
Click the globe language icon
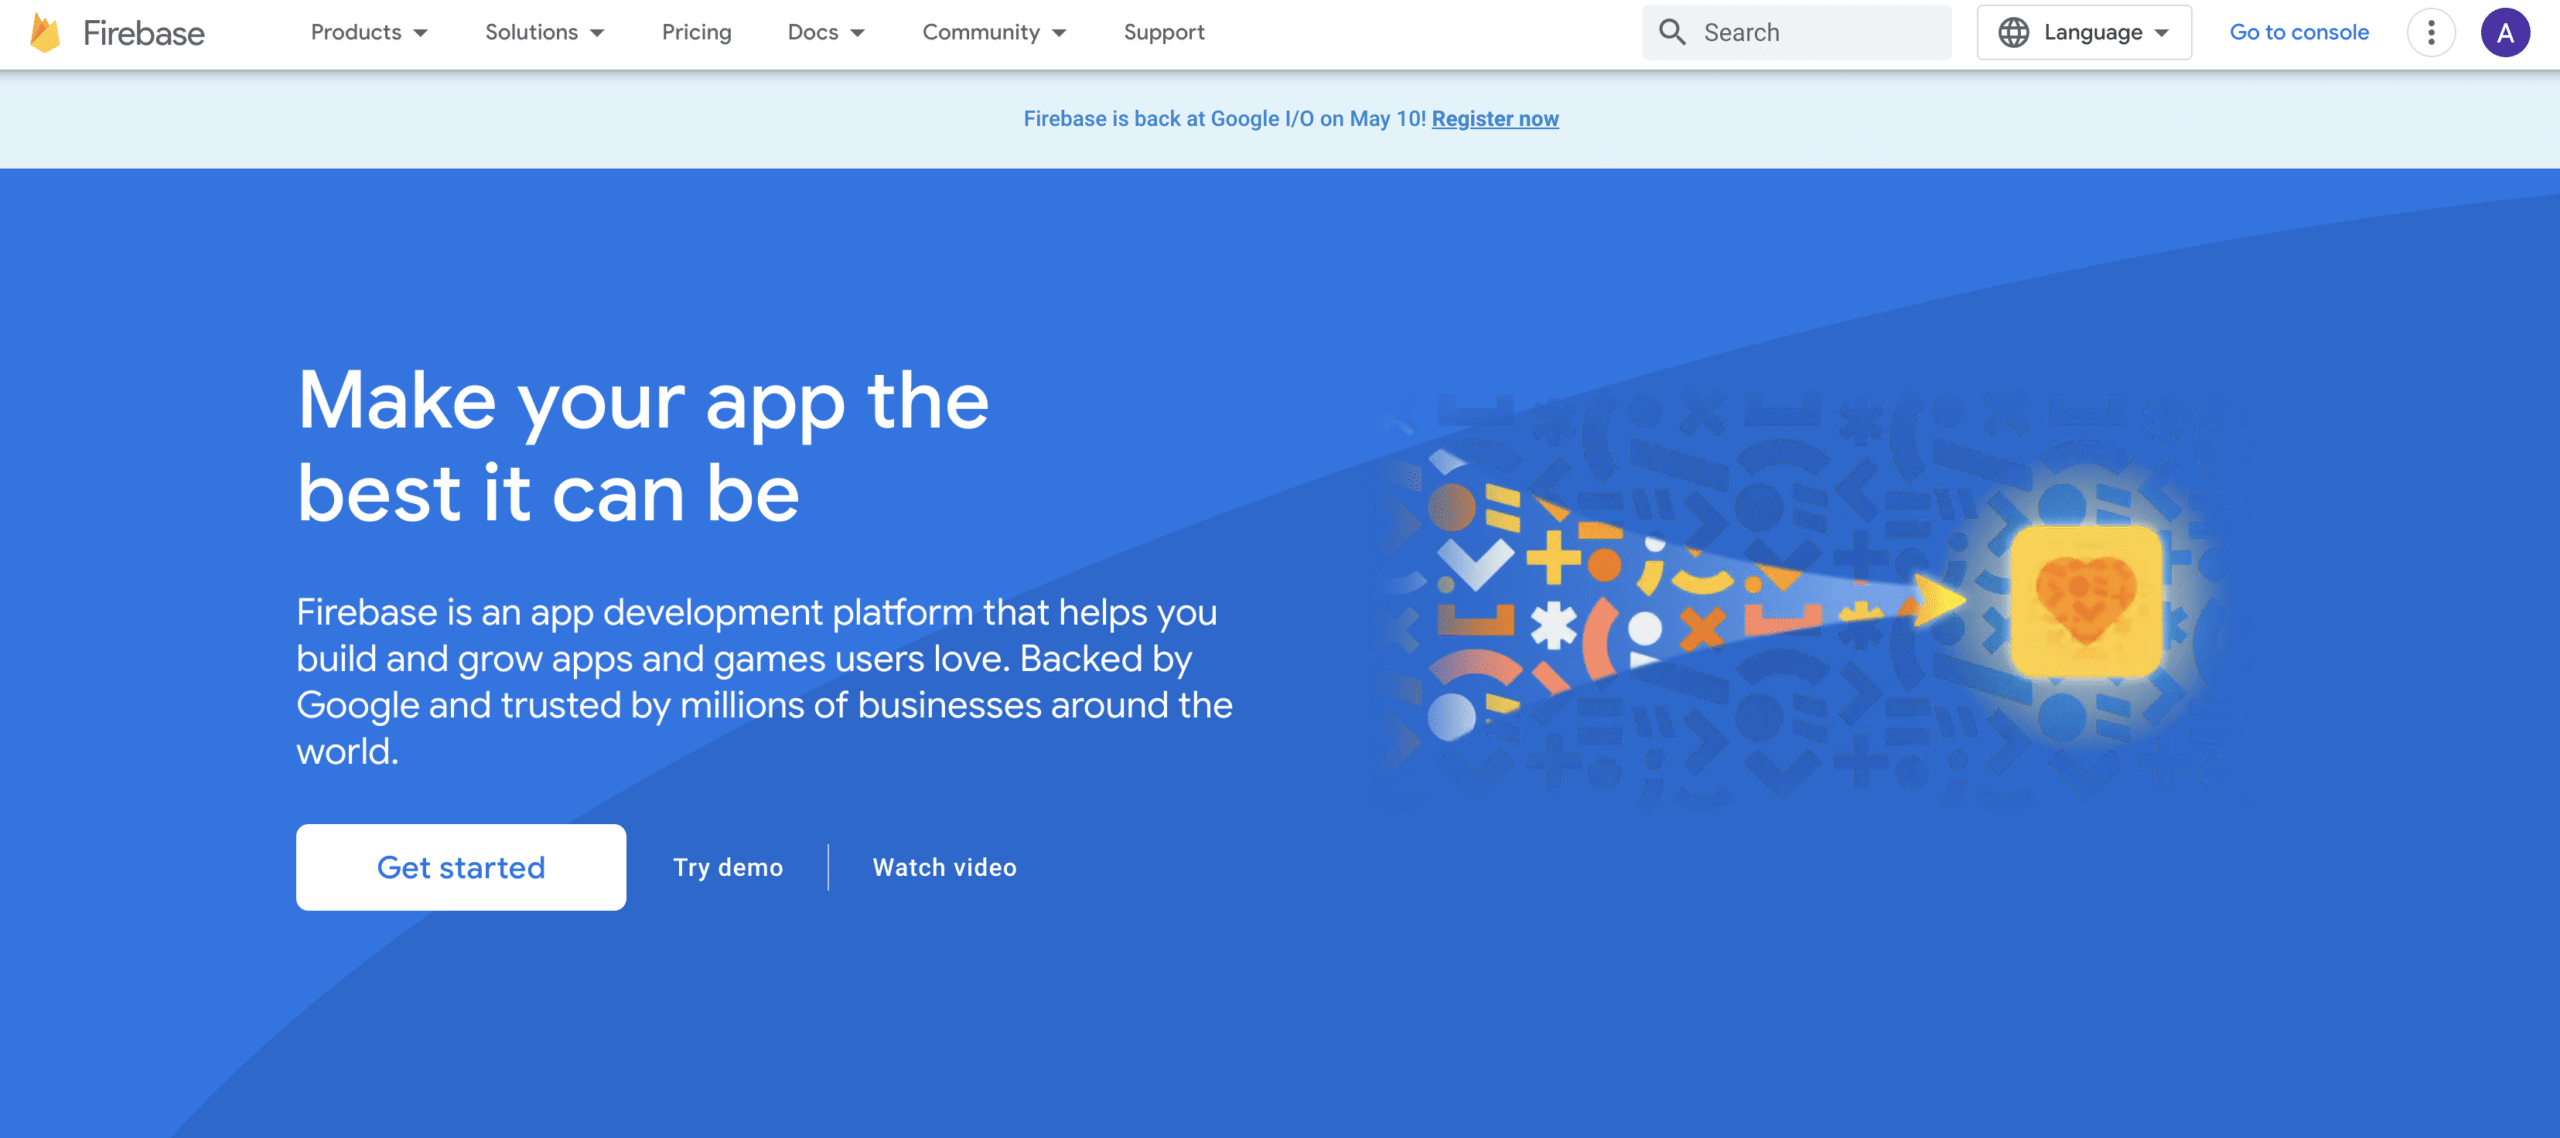pos(2013,32)
